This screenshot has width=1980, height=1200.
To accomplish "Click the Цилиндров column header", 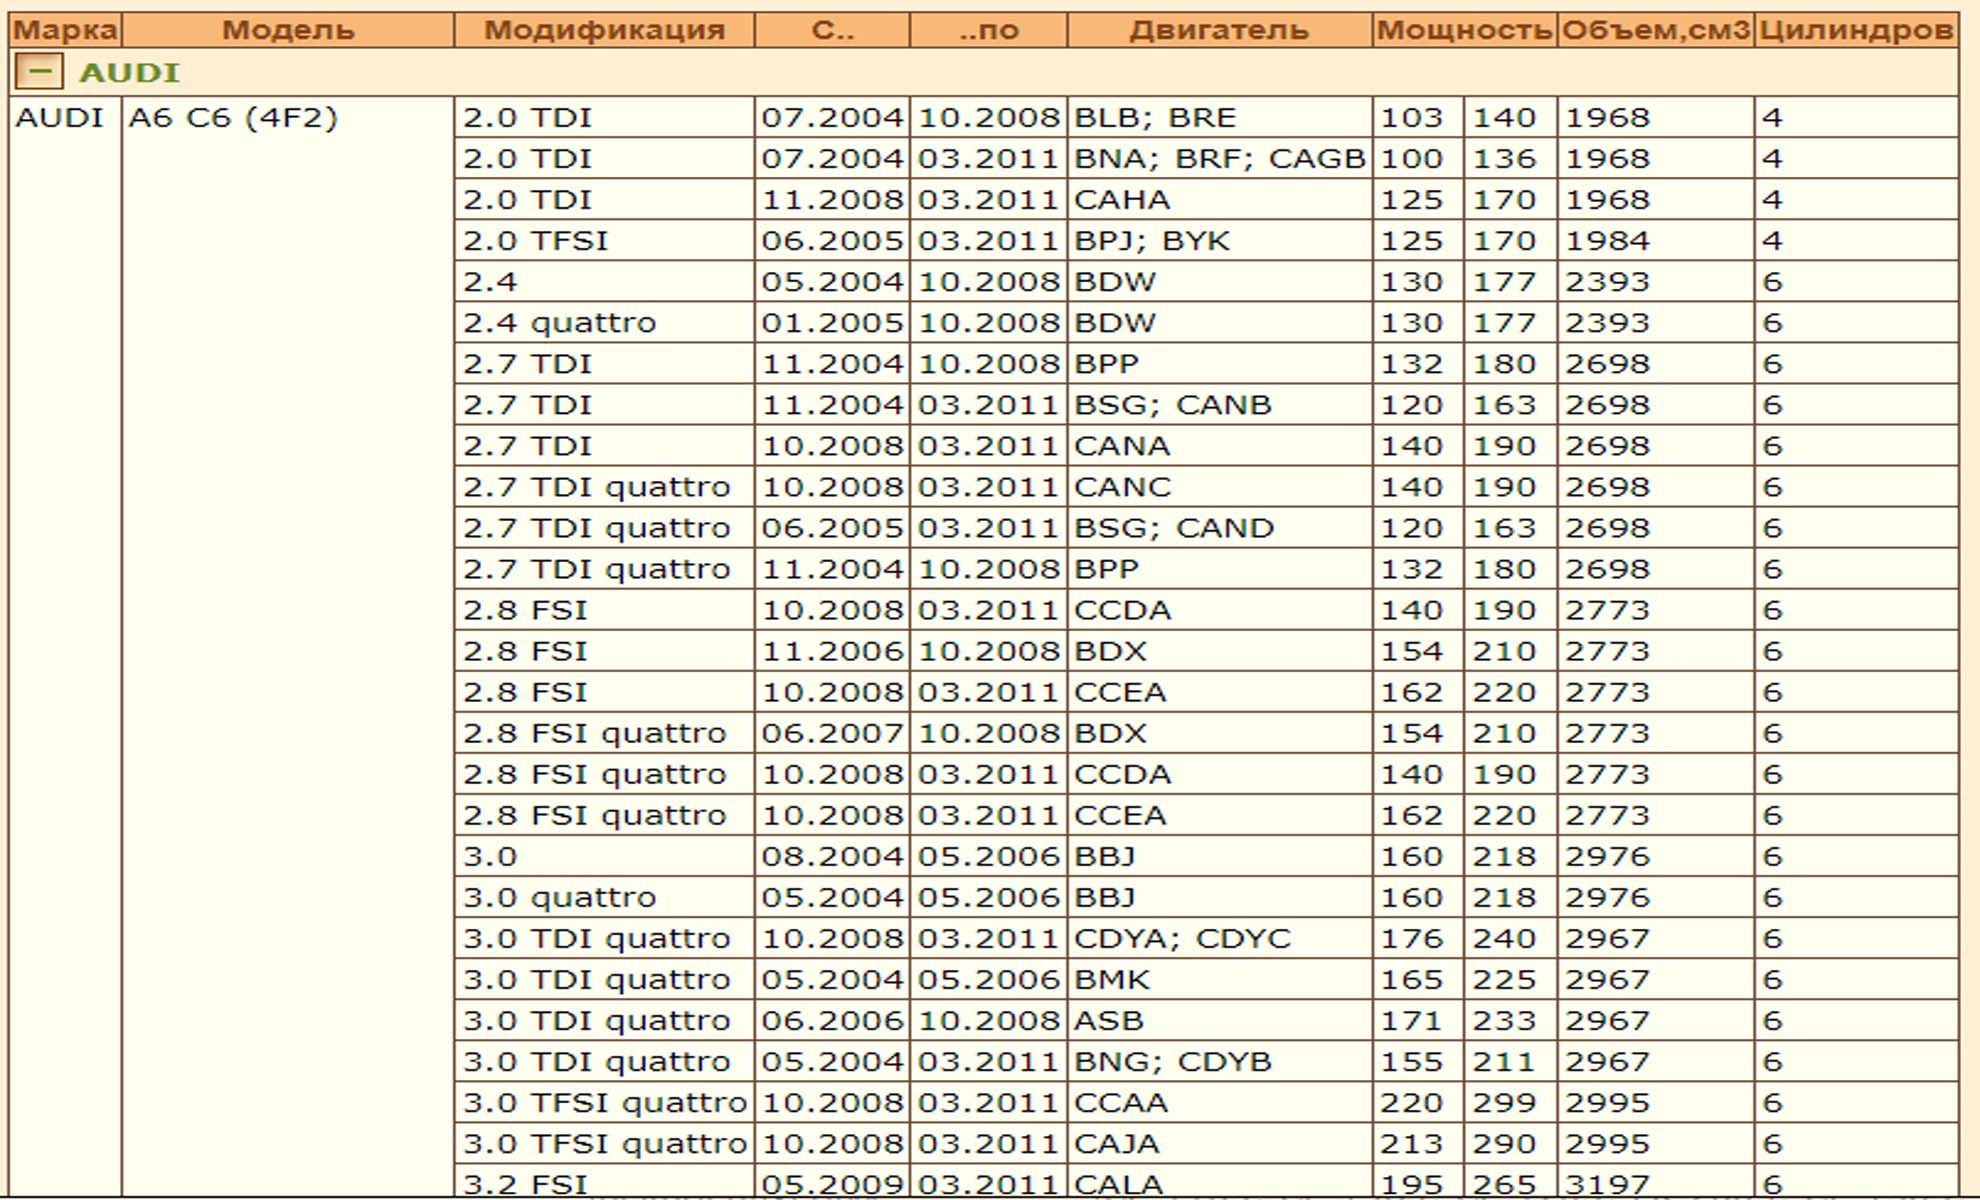I will click(x=1856, y=30).
